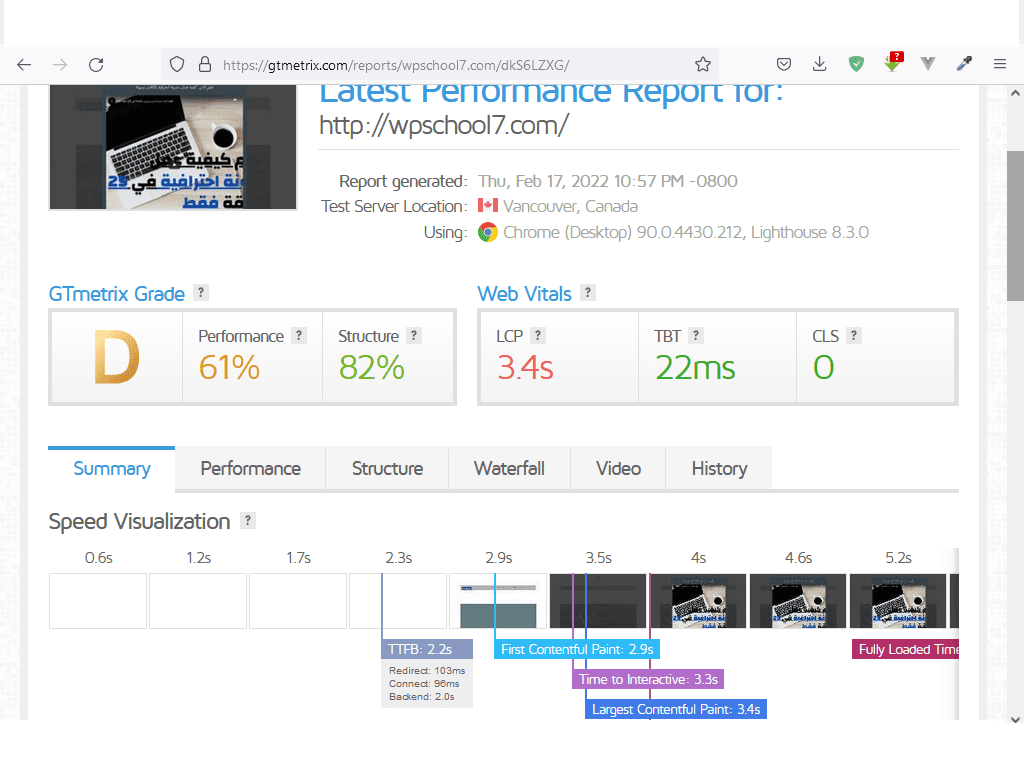Click the site screenshot thumbnail
The width and height of the screenshot is (1024, 768).
click(x=173, y=148)
